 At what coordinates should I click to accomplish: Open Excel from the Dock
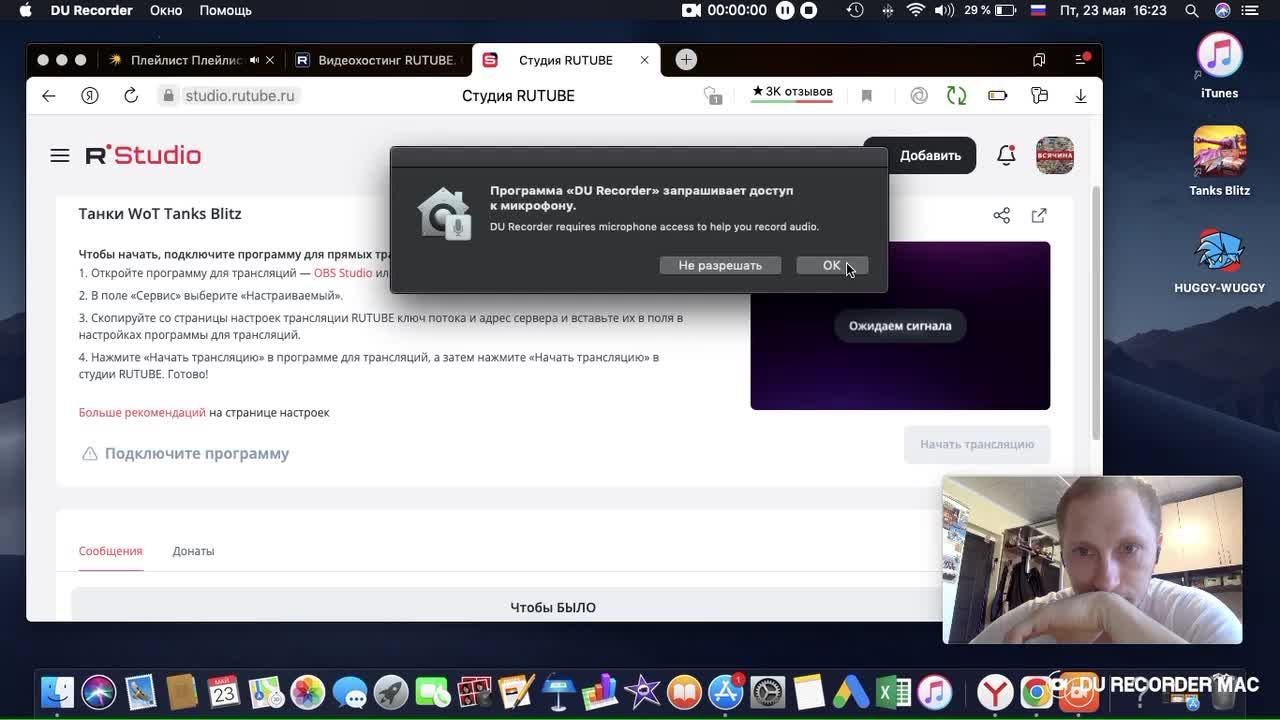(x=892, y=692)
